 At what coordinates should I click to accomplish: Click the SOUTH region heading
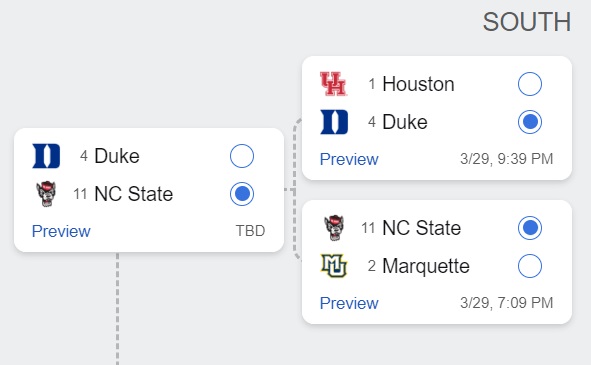pyautogui.click(x=527, y=22)
